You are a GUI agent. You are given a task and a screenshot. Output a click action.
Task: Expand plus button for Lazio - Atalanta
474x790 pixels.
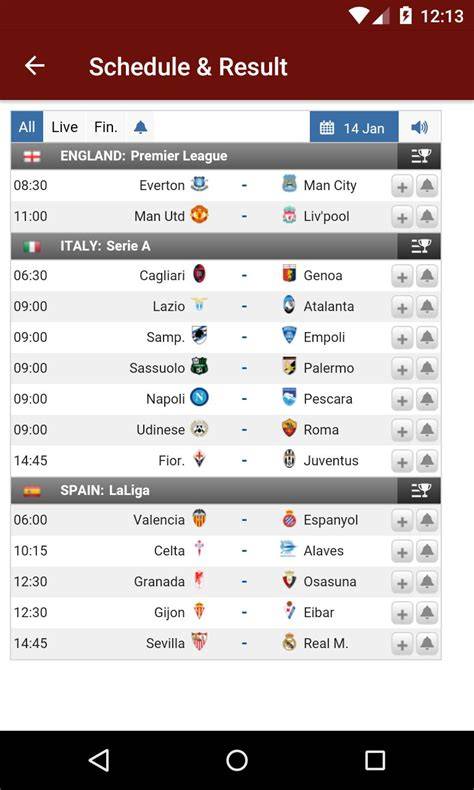[402, 307]
